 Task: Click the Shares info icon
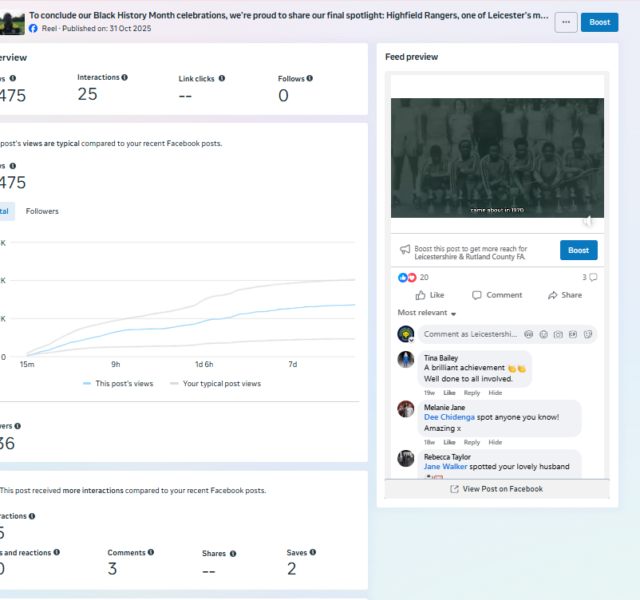pos(233,553)
